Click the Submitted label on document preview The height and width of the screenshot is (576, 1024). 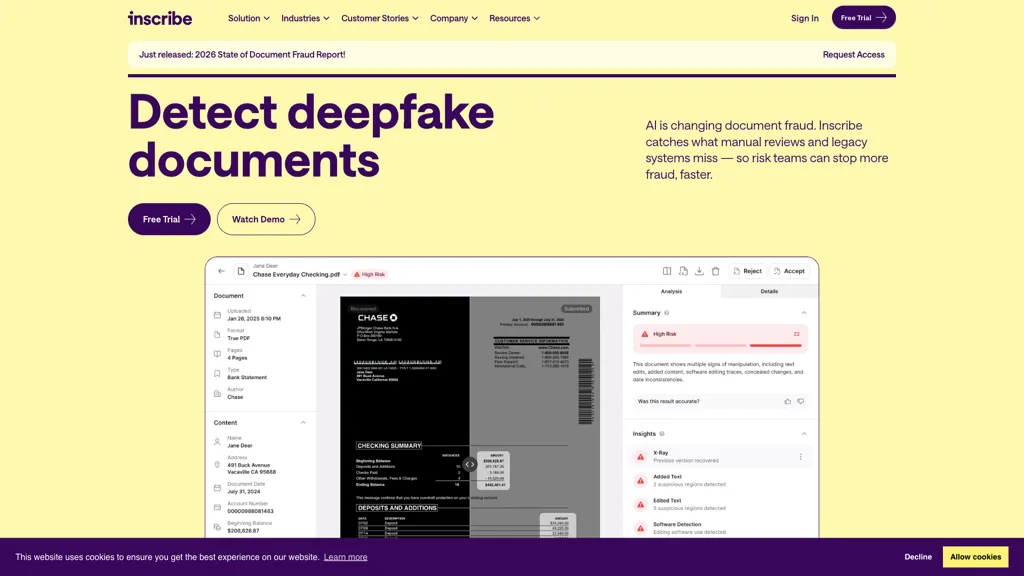click(x=576, y=309)
